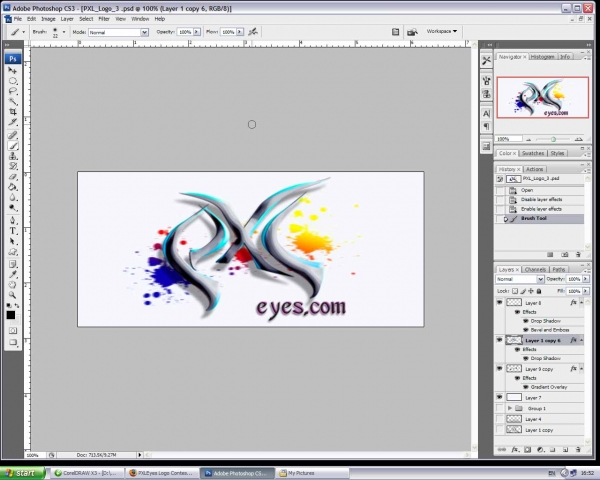Switch to the Channels tab

(535, 269)
